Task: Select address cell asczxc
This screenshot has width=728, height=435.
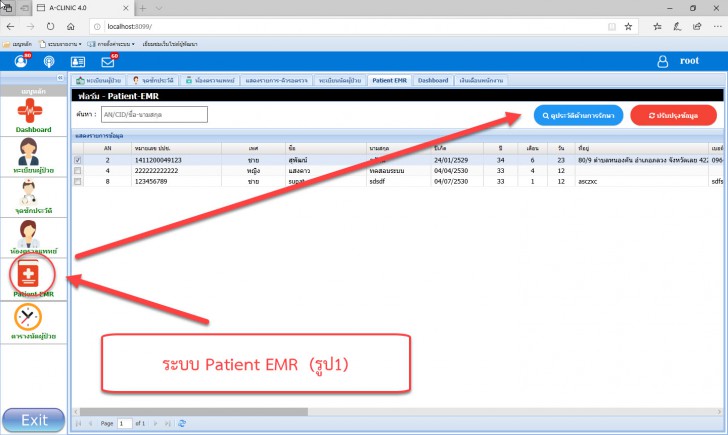Action: click(642, 181)
